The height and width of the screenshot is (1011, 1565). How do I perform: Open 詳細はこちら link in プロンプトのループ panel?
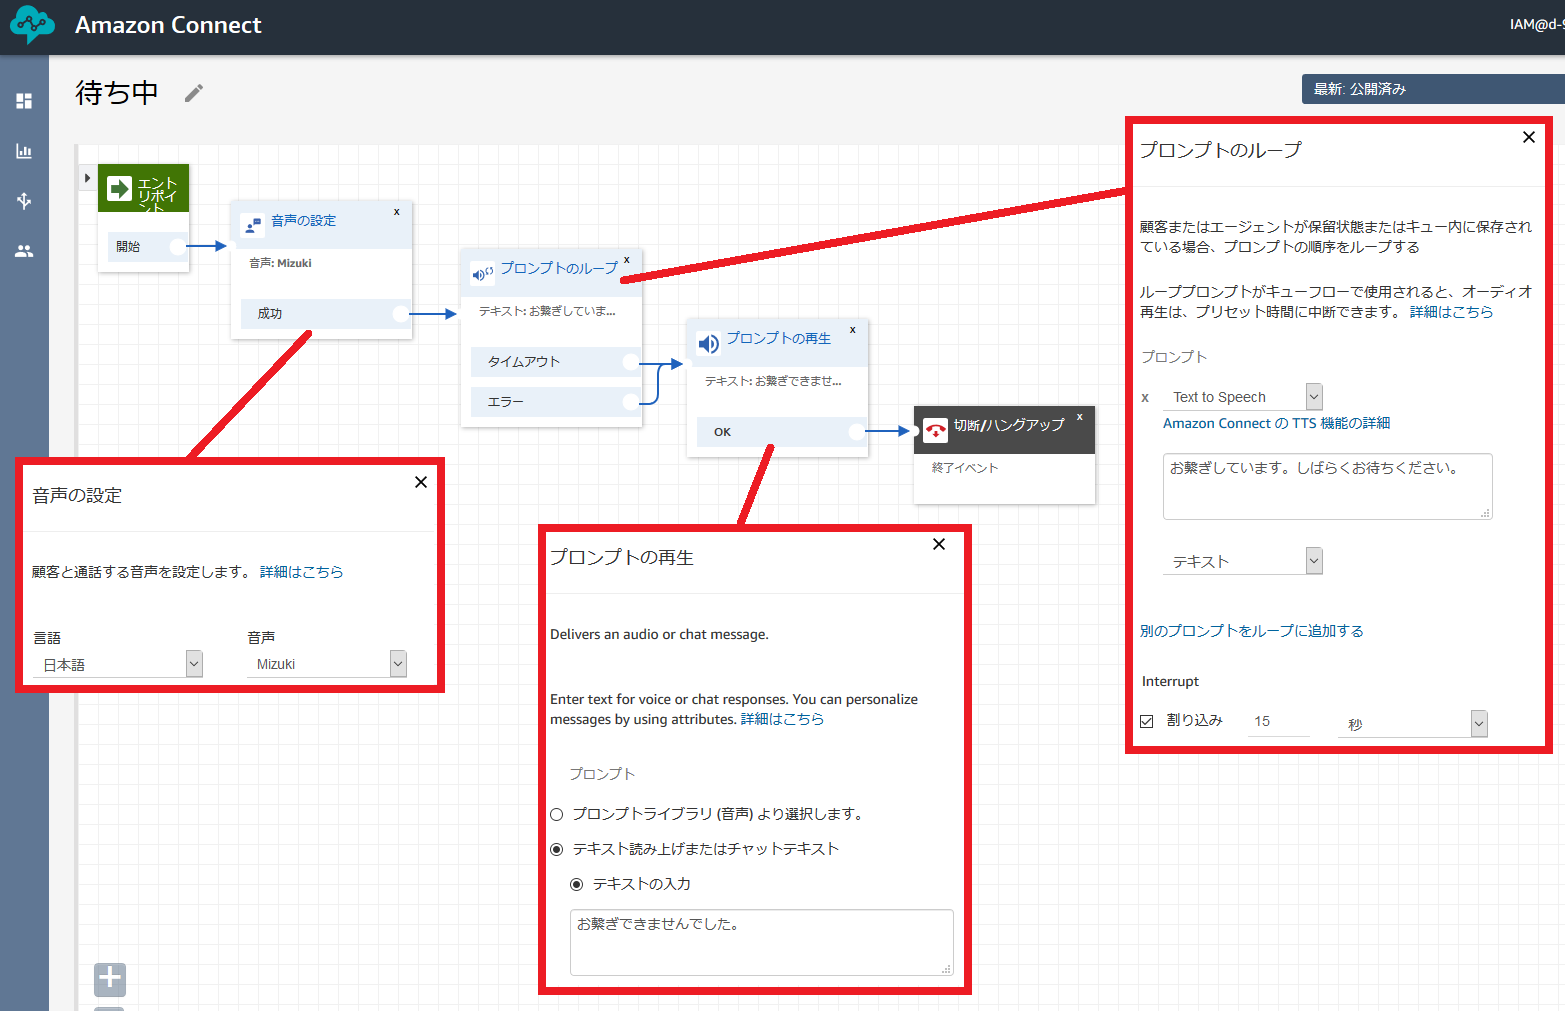coord(1451,312)
